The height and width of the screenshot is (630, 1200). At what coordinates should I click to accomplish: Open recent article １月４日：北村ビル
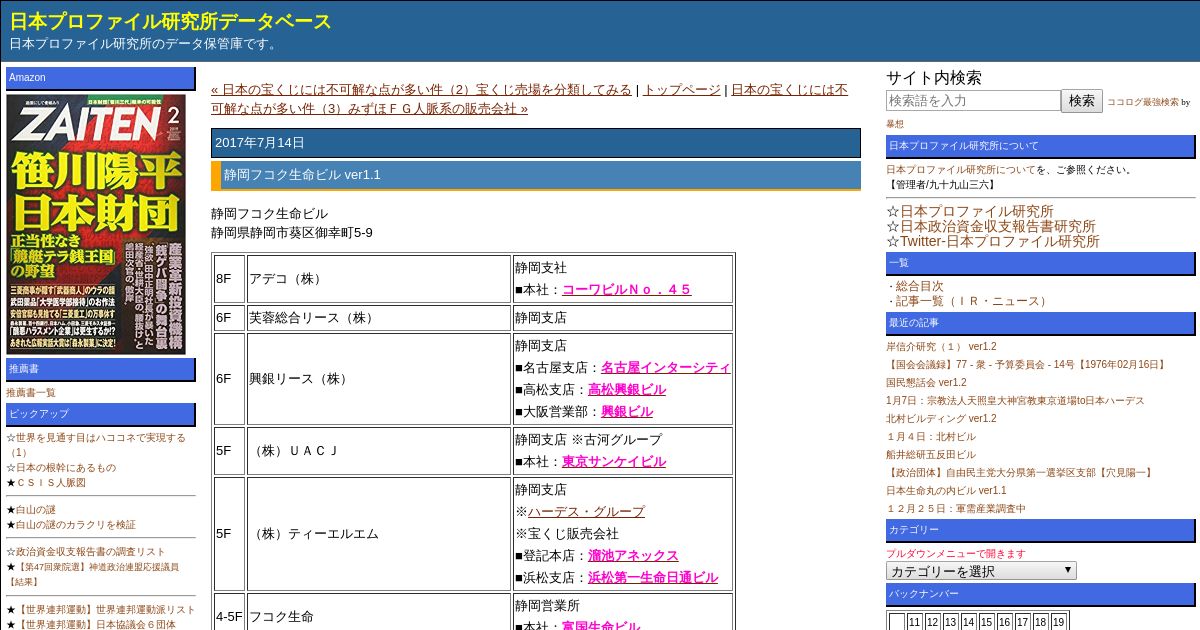click(x=931, y=437)
